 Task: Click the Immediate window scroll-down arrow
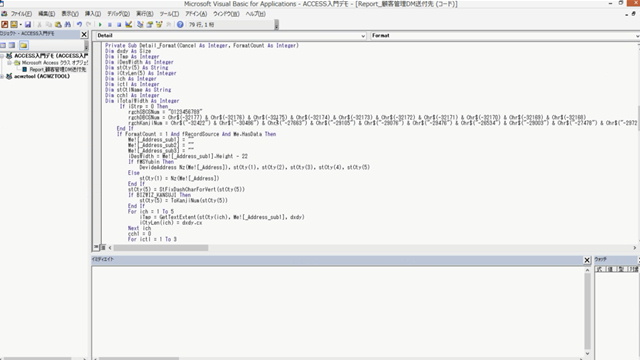(x=587, y=353)
